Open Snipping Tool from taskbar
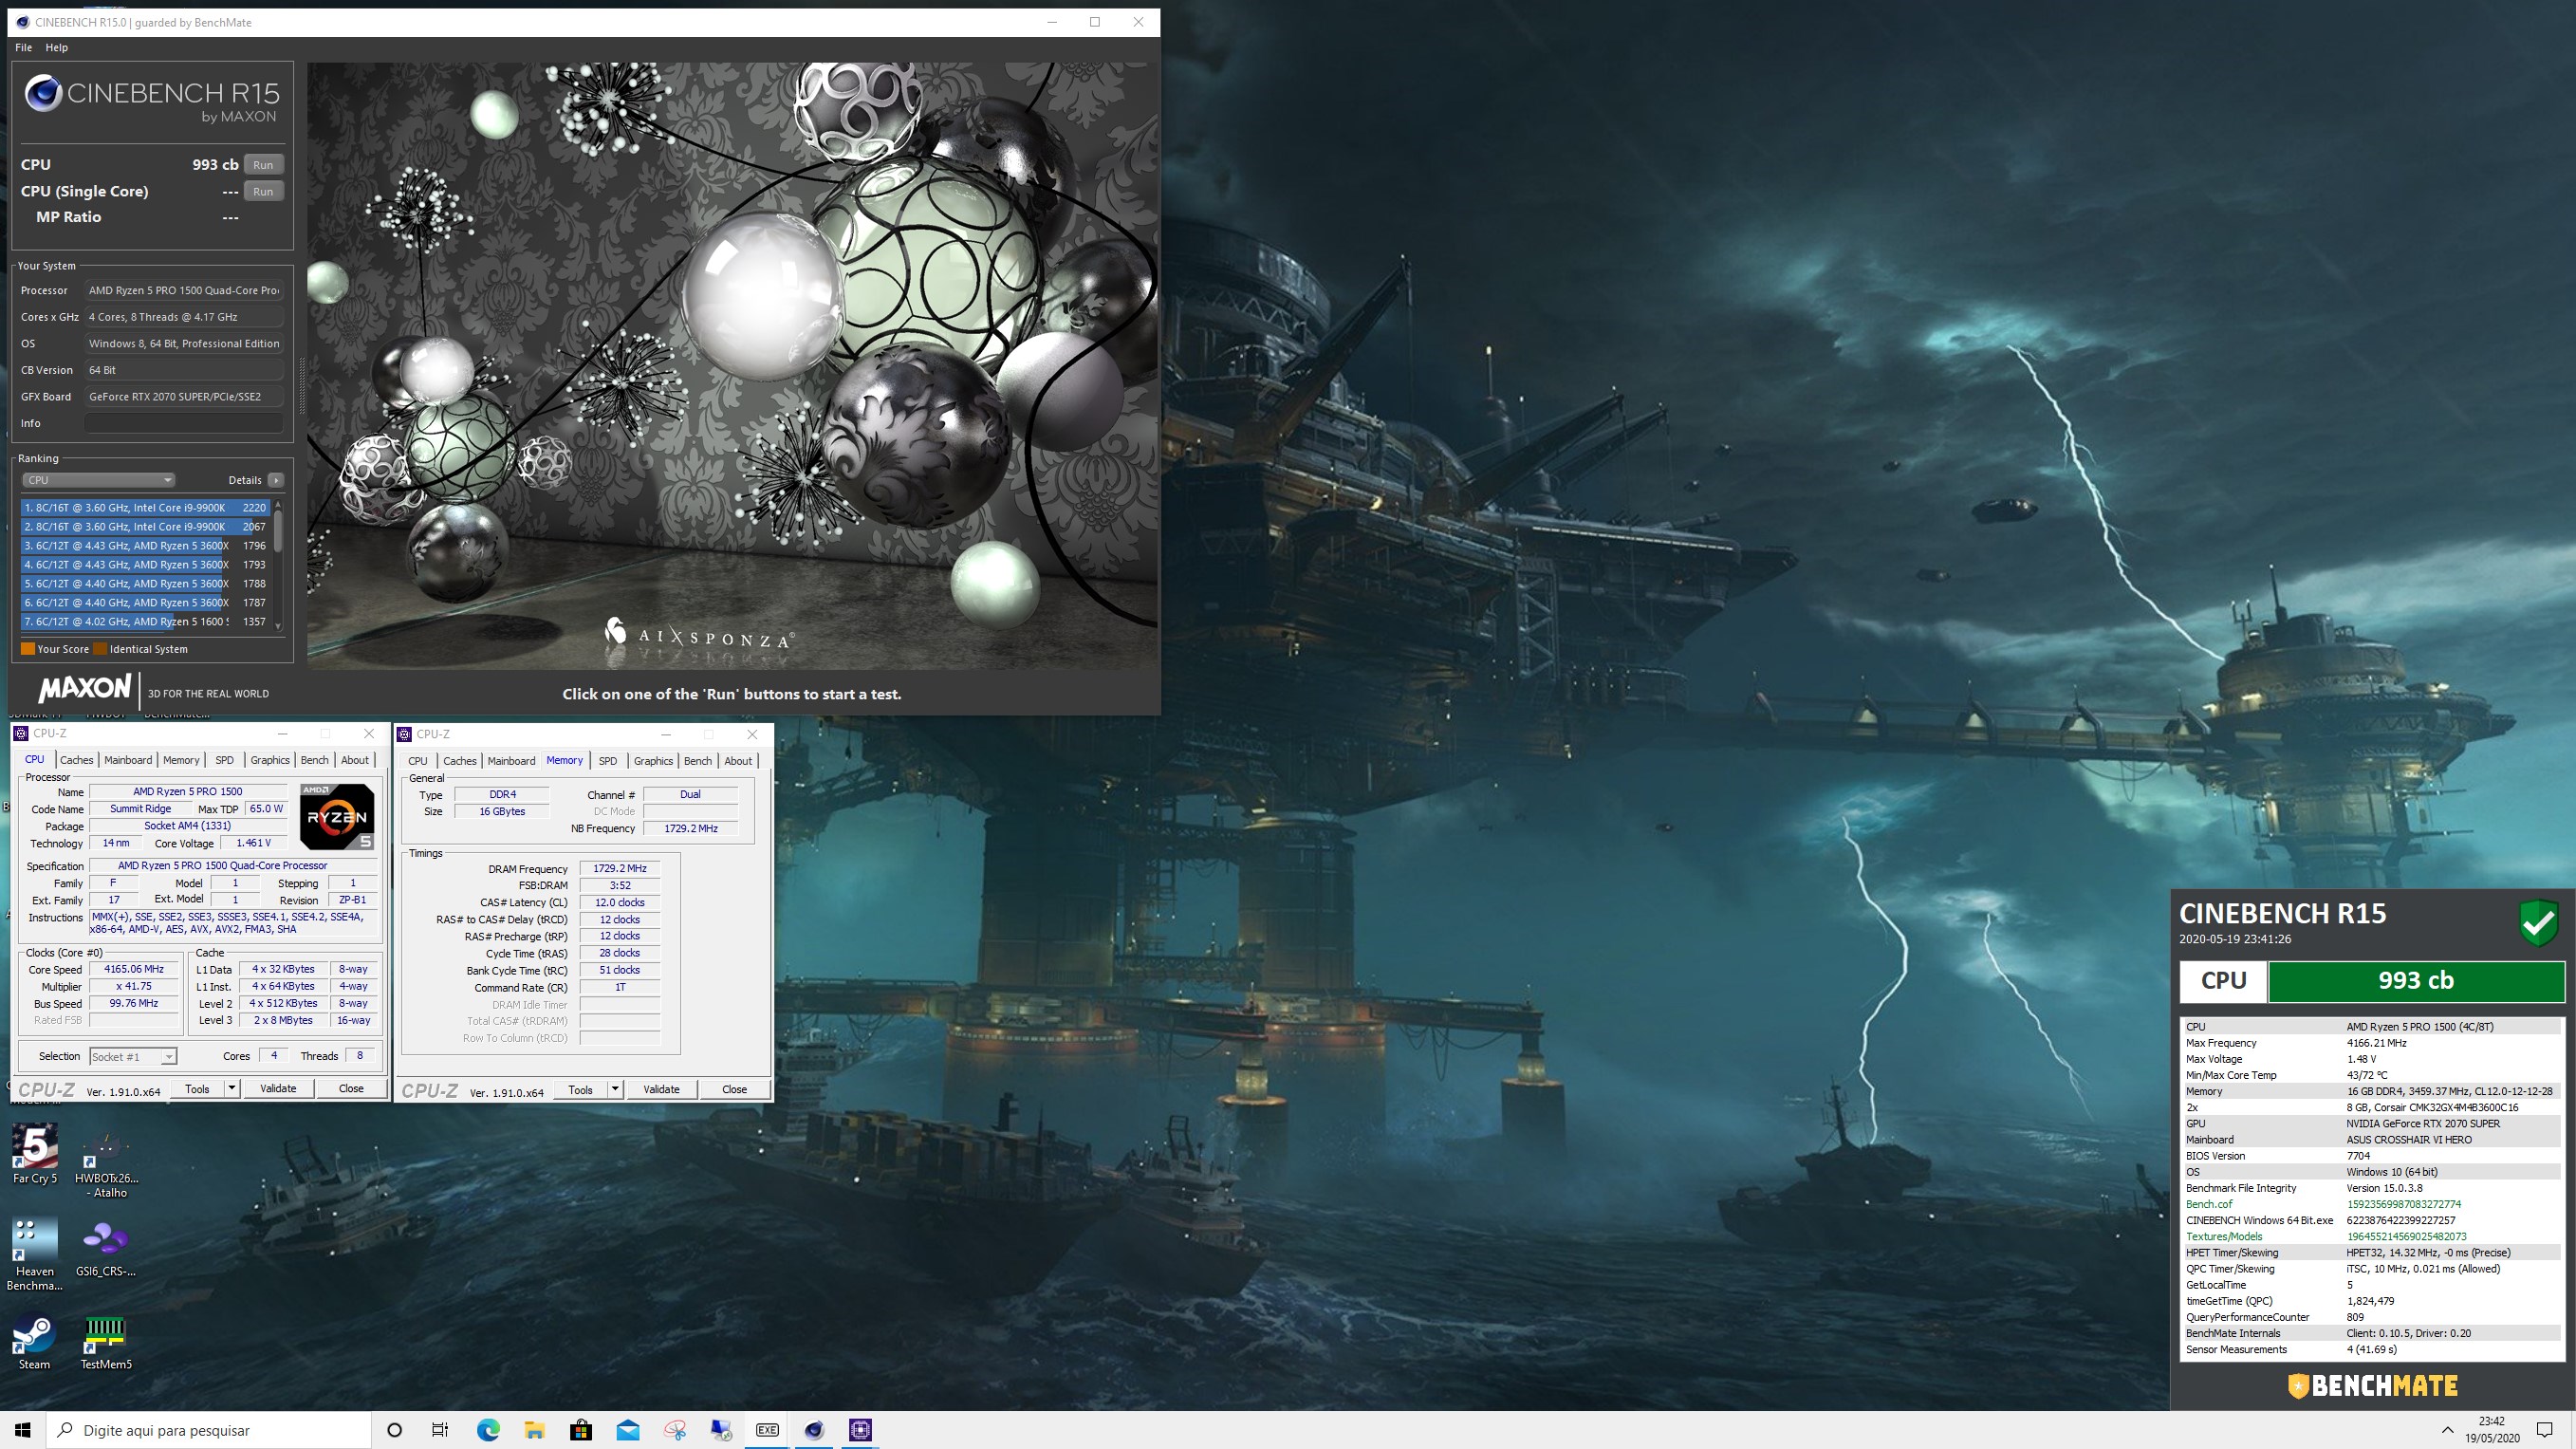 [x=675, y=1430]
